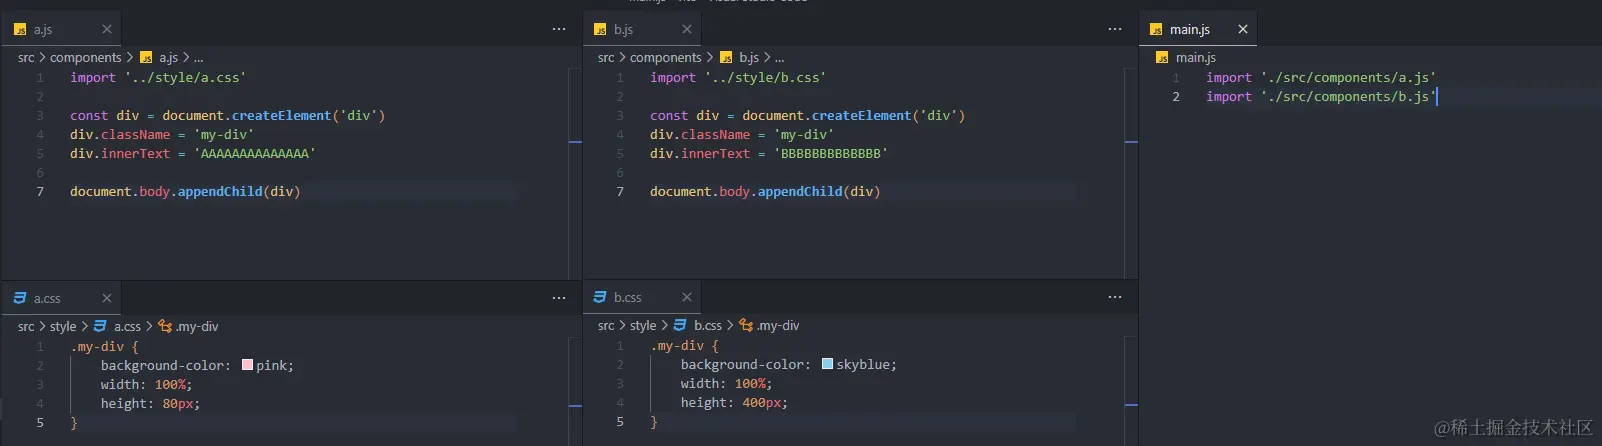Click 'src' breadcrumb in a.js editor
This screenshot has width=1602, height=446.
coord(26,58)
